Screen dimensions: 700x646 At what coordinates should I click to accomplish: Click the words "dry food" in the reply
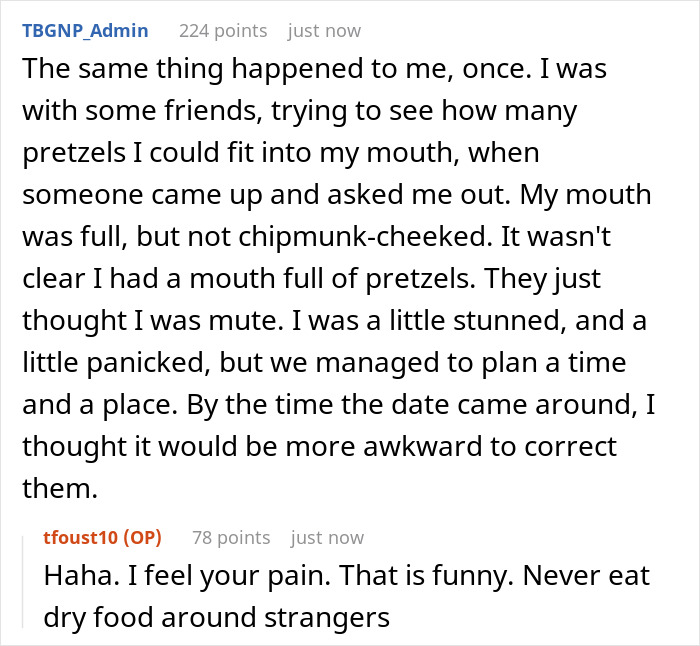tap(102, 617)
